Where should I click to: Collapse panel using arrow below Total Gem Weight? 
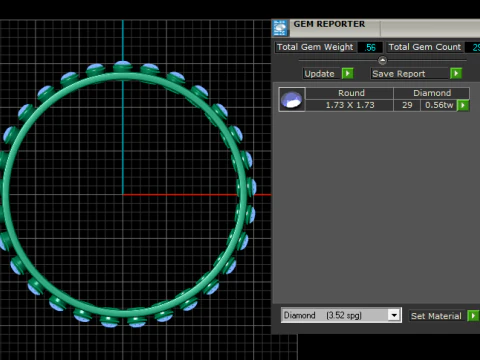[382, 60]
